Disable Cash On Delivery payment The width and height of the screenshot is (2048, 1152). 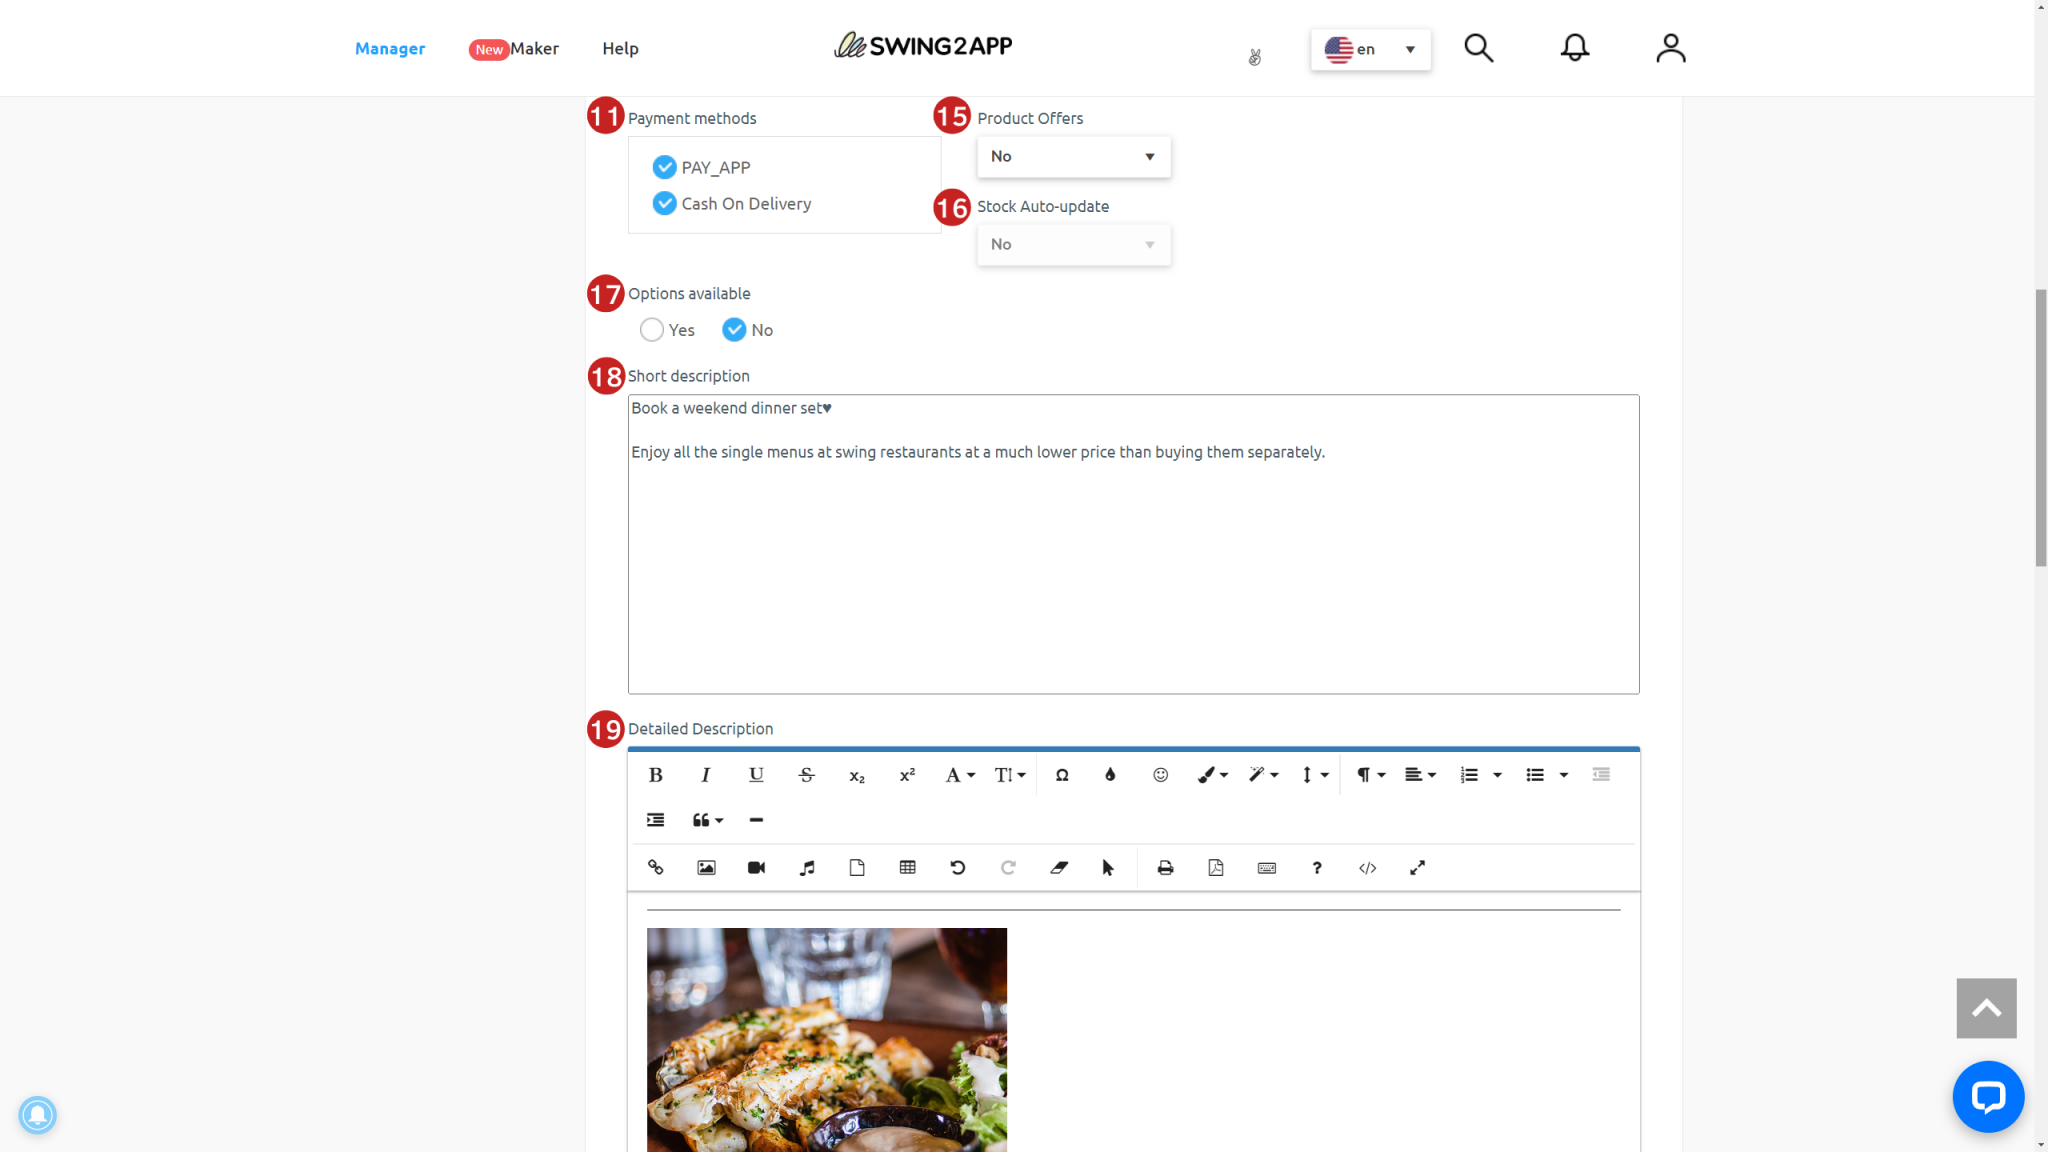(664, 203)
